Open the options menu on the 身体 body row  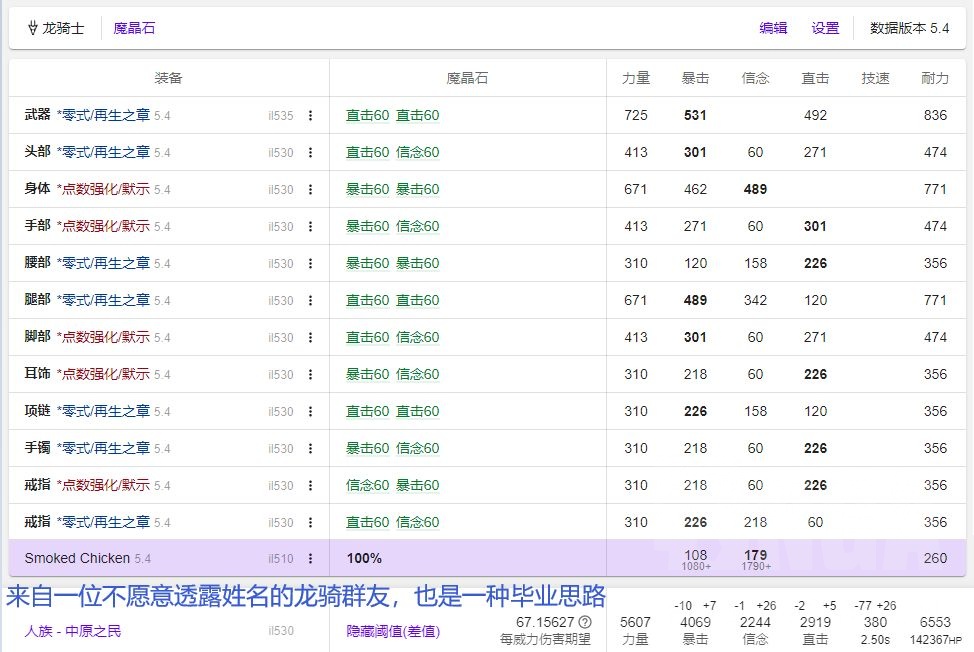311,189
